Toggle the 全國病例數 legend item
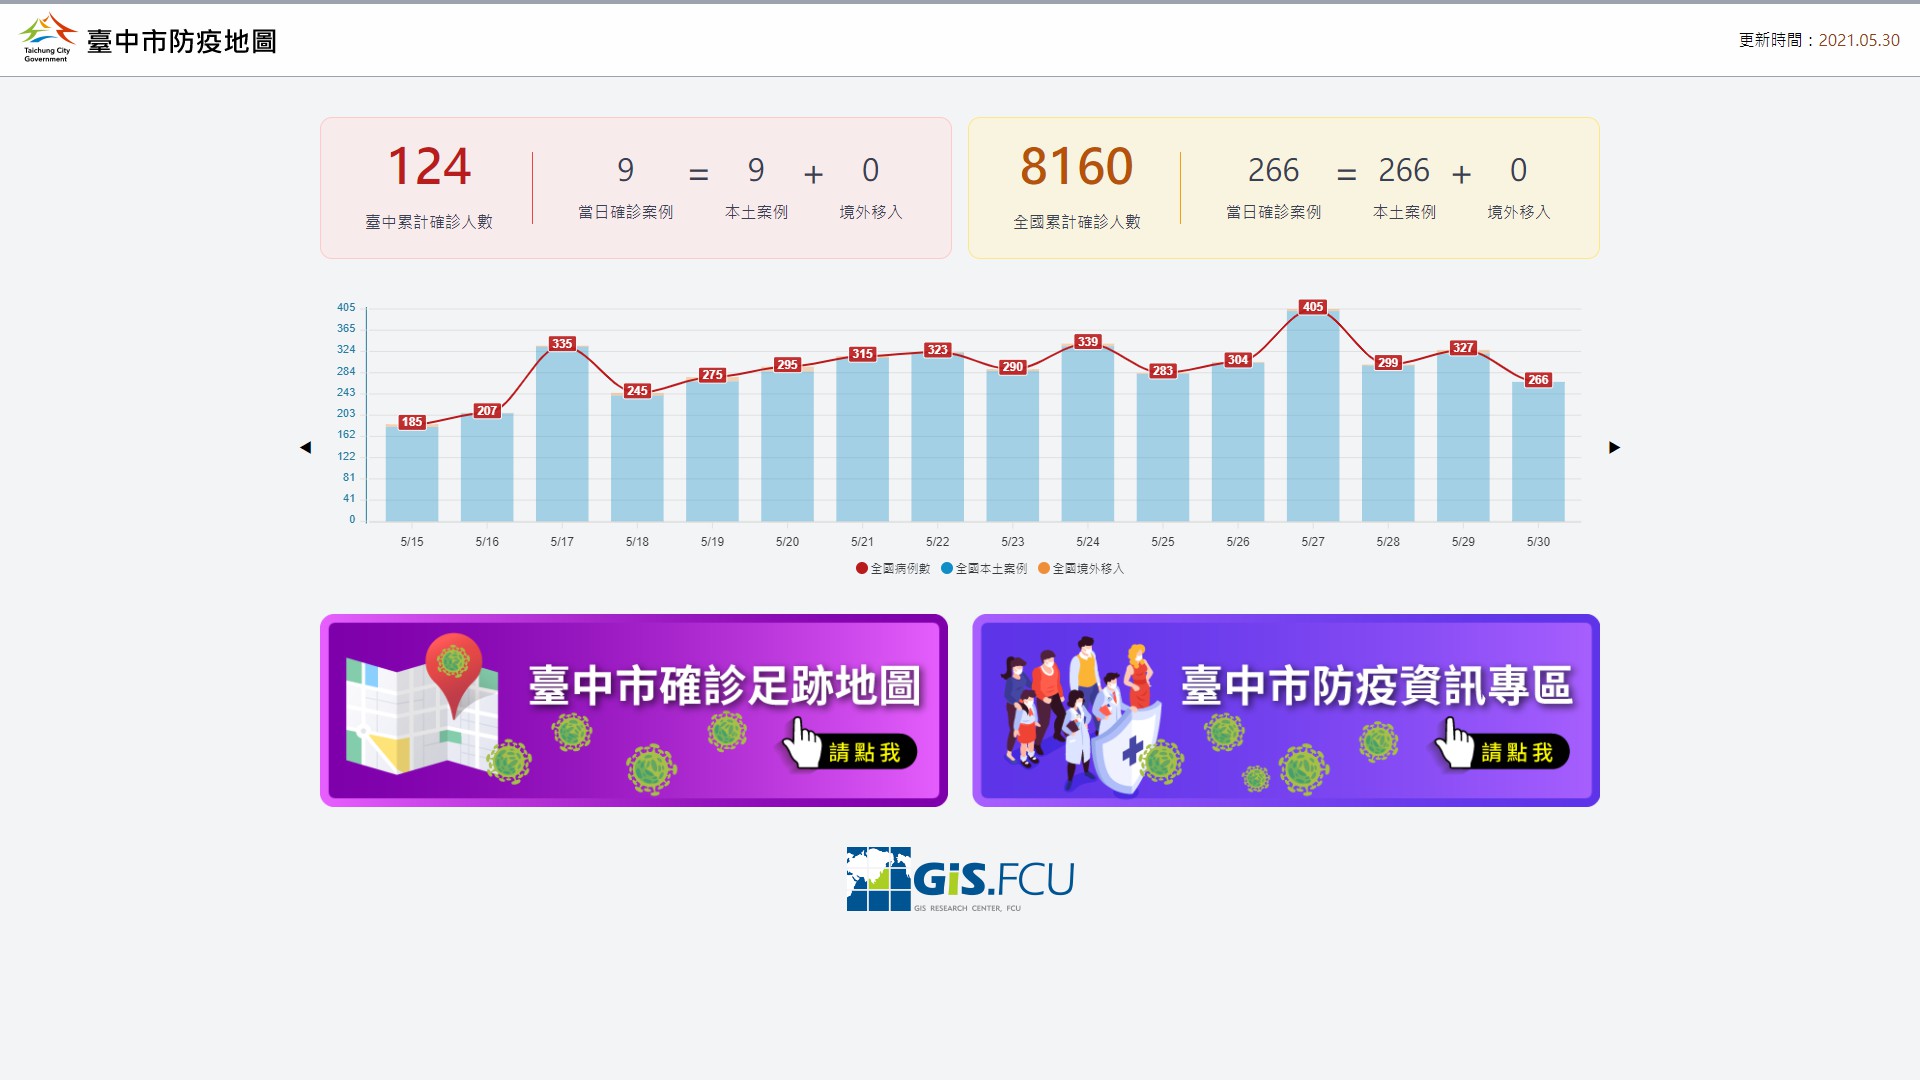 tap(893, 568)
